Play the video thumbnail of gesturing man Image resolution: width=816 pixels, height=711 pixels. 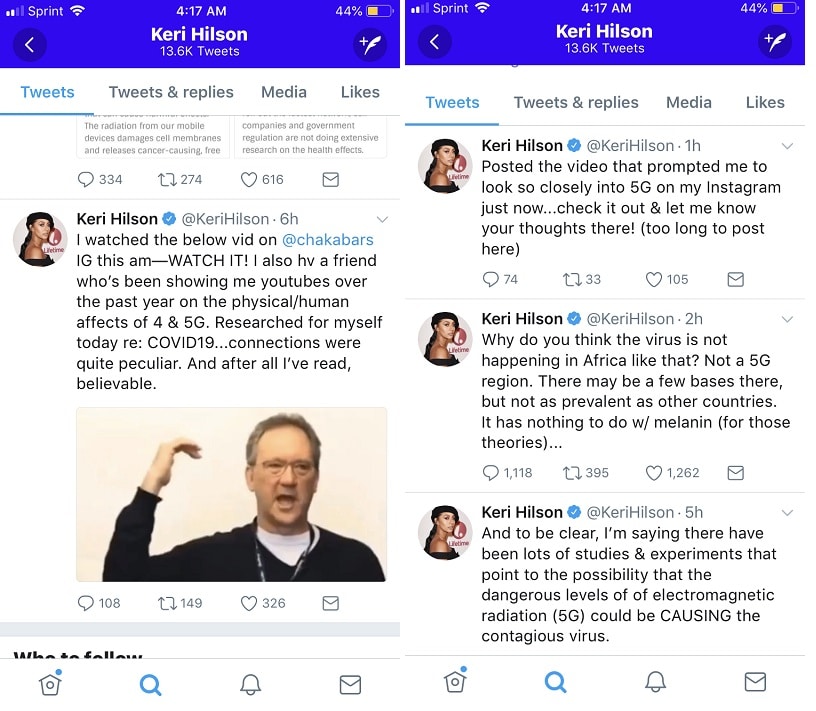point(231,494)
